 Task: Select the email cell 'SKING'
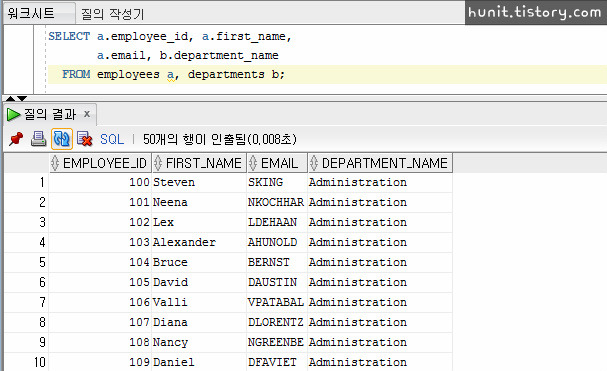tap(277, 182)
